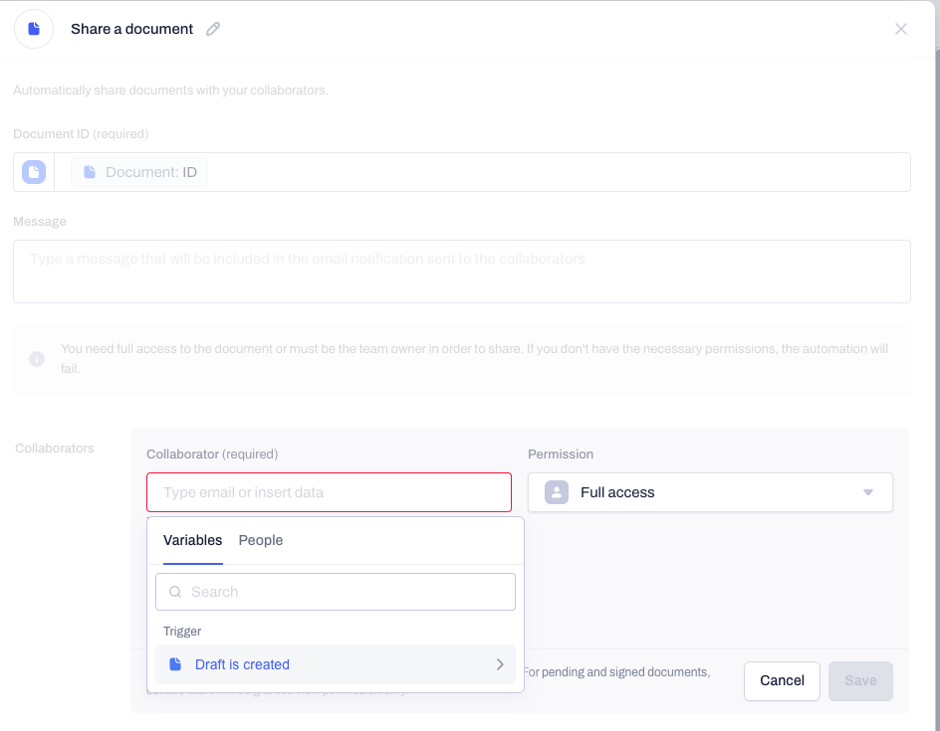Click the document icon beside Document ID field

[34, 172]
